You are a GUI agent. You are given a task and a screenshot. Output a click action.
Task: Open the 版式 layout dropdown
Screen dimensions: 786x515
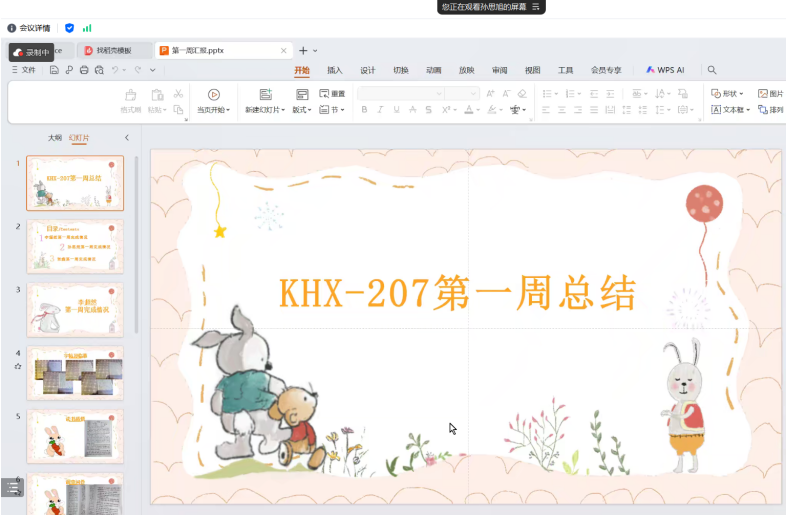click(302, 110)
